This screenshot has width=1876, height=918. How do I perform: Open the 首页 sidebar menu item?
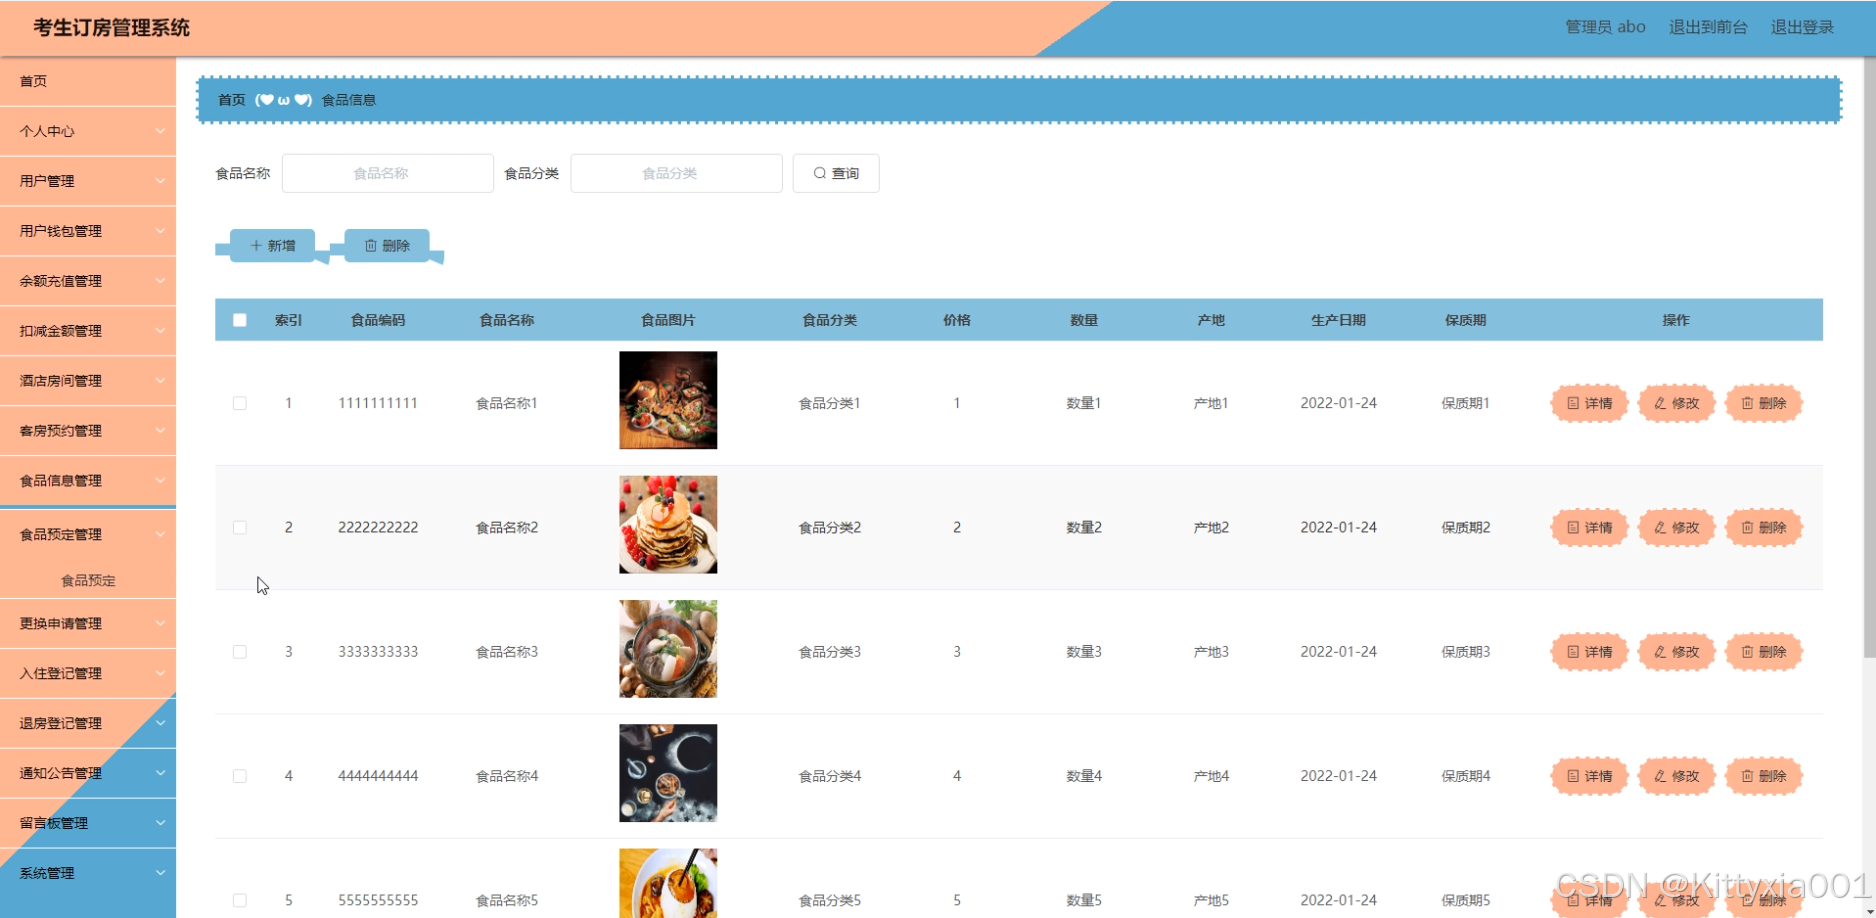pos(88,81)
